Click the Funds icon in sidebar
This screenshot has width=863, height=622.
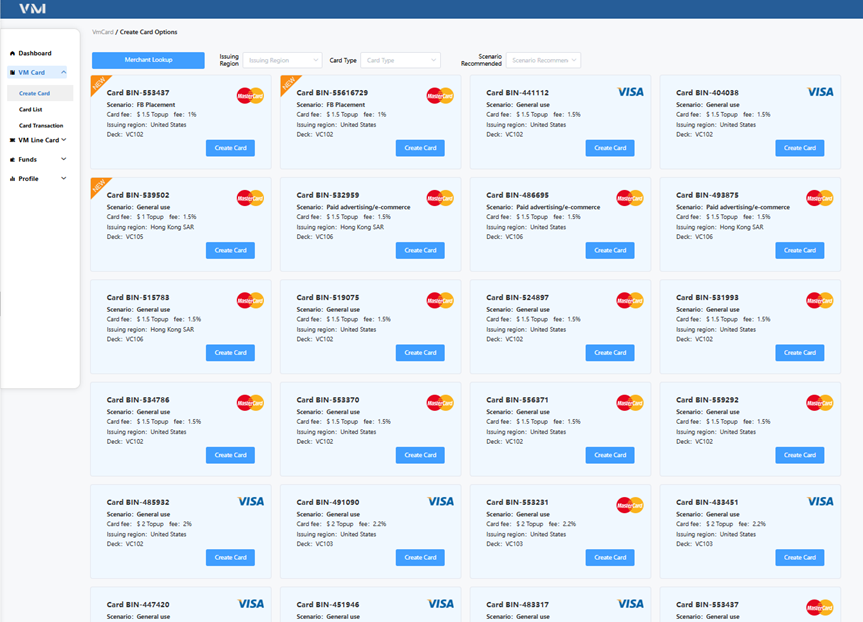pos(12,159)
